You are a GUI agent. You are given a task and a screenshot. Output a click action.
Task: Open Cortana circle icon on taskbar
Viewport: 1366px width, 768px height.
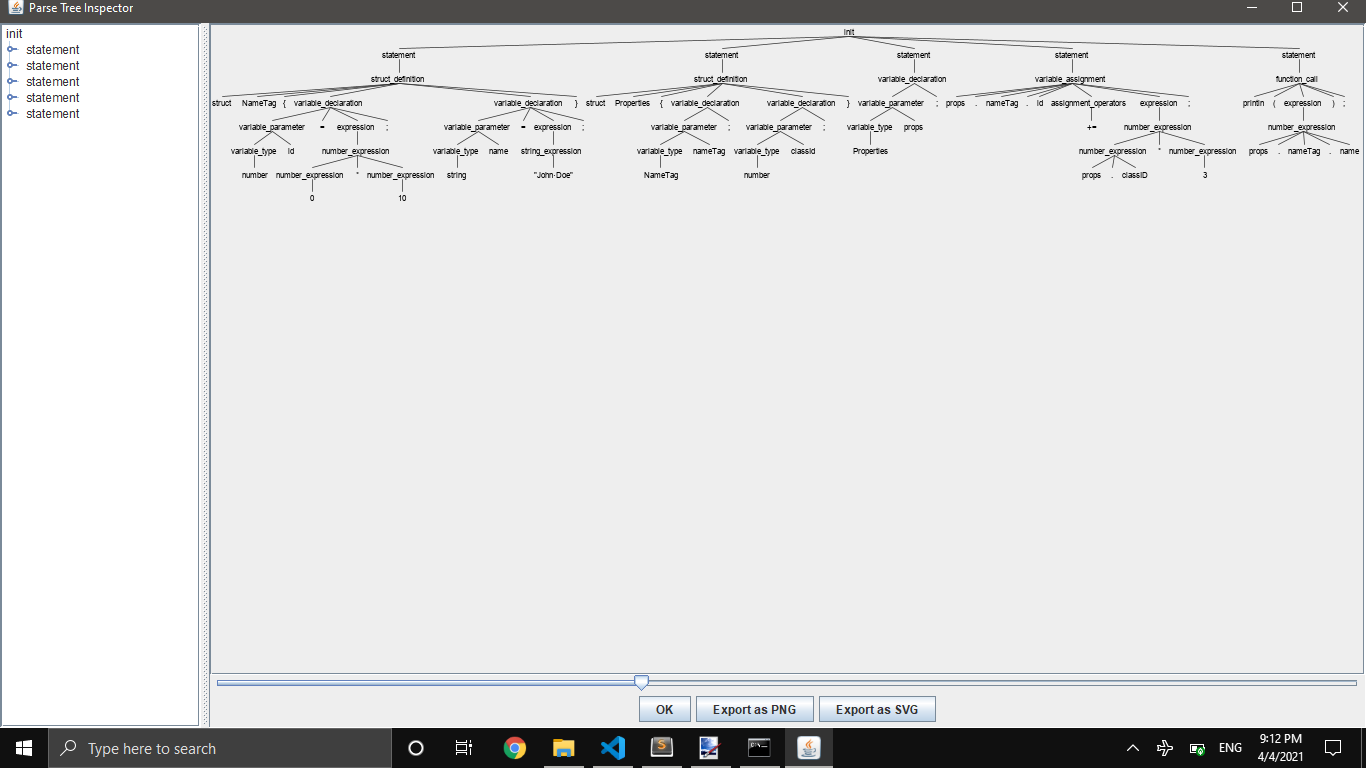(416, 748)
